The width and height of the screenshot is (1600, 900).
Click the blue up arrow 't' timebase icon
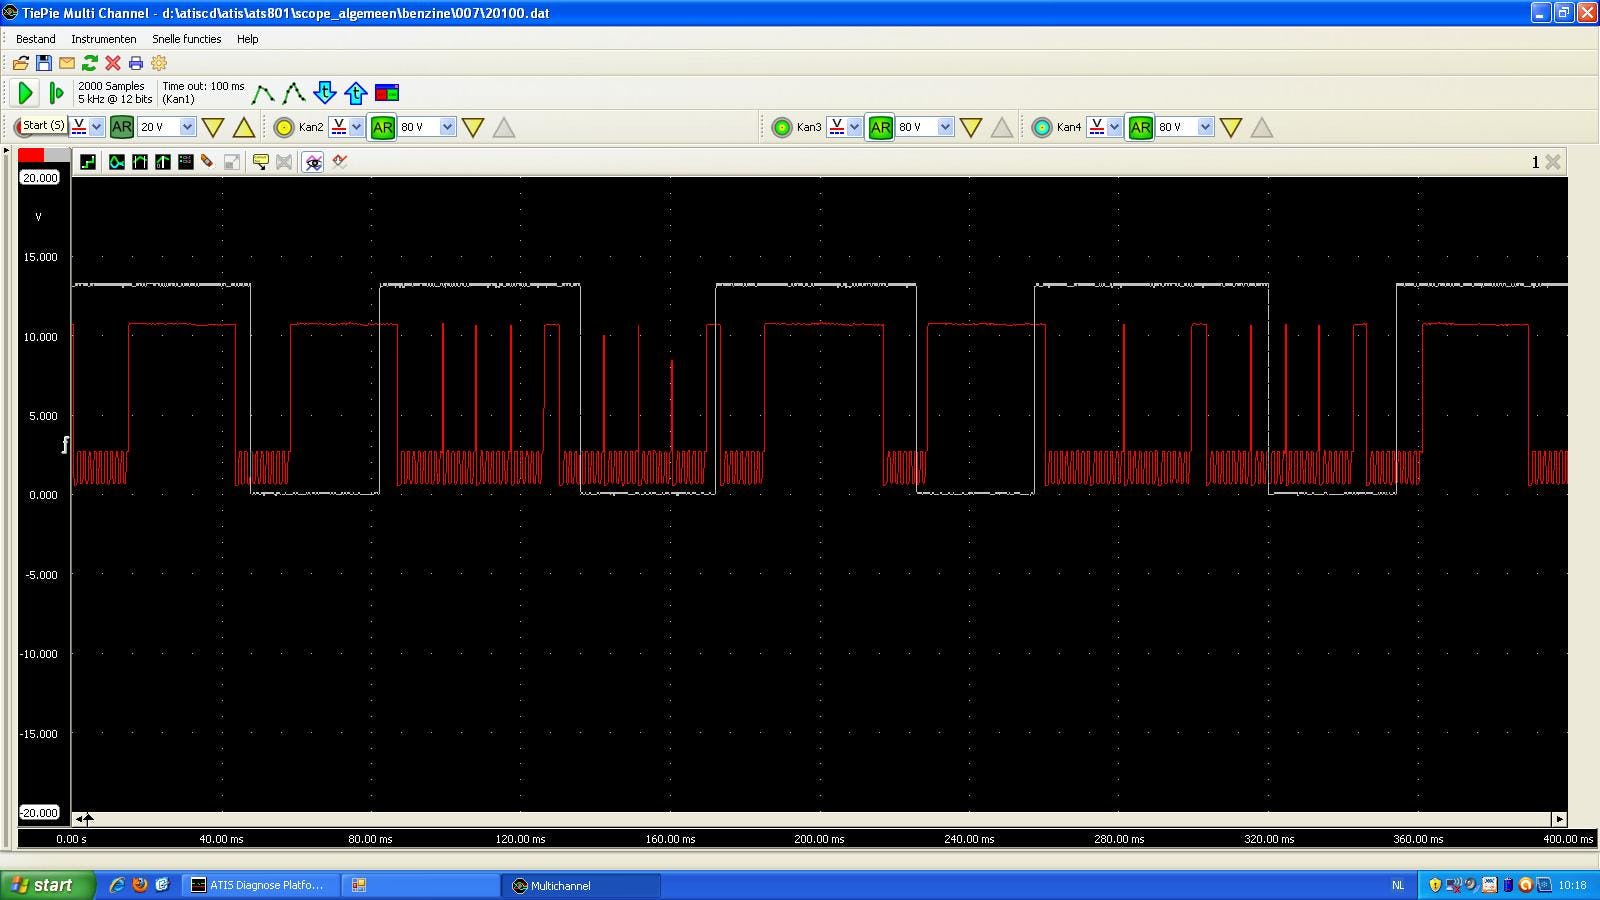click(x=356, y=93)
